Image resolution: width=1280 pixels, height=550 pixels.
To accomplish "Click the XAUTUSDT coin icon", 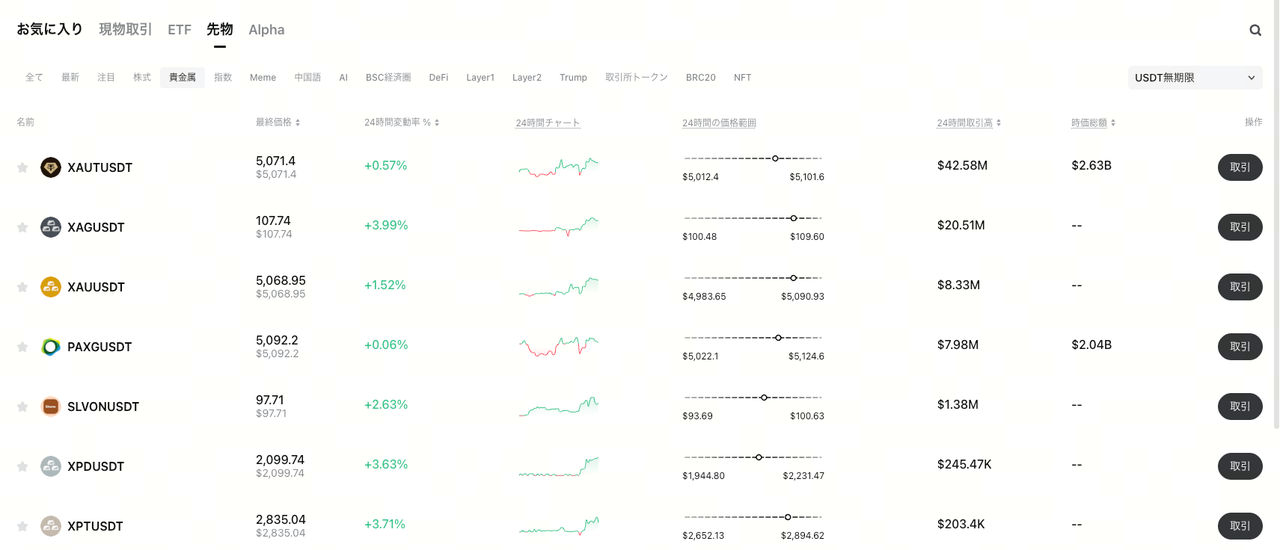I will click(51, 167).
